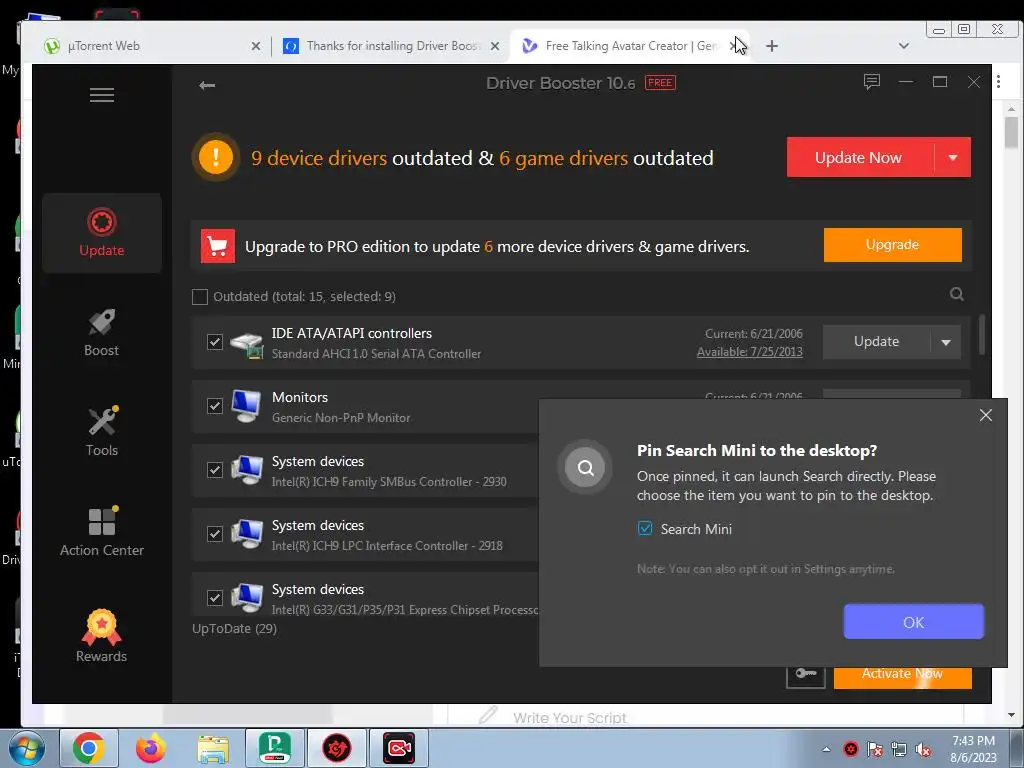Switch to Free Talking Avatar Creator tab
Viewport: 1024px width, 768px height.
(628, 46)
